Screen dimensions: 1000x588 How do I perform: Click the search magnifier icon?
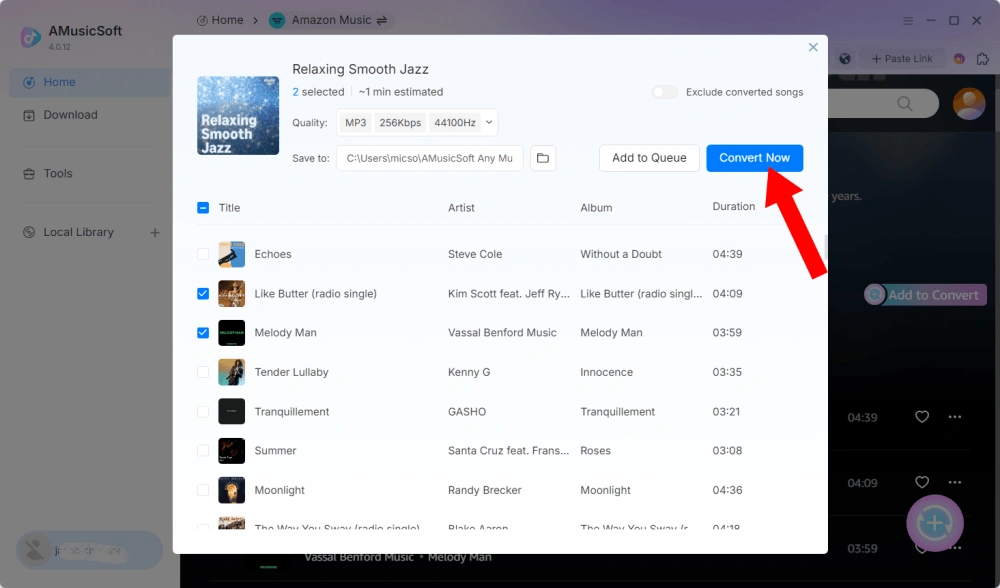pyautogui.click(x=904, y=103)
